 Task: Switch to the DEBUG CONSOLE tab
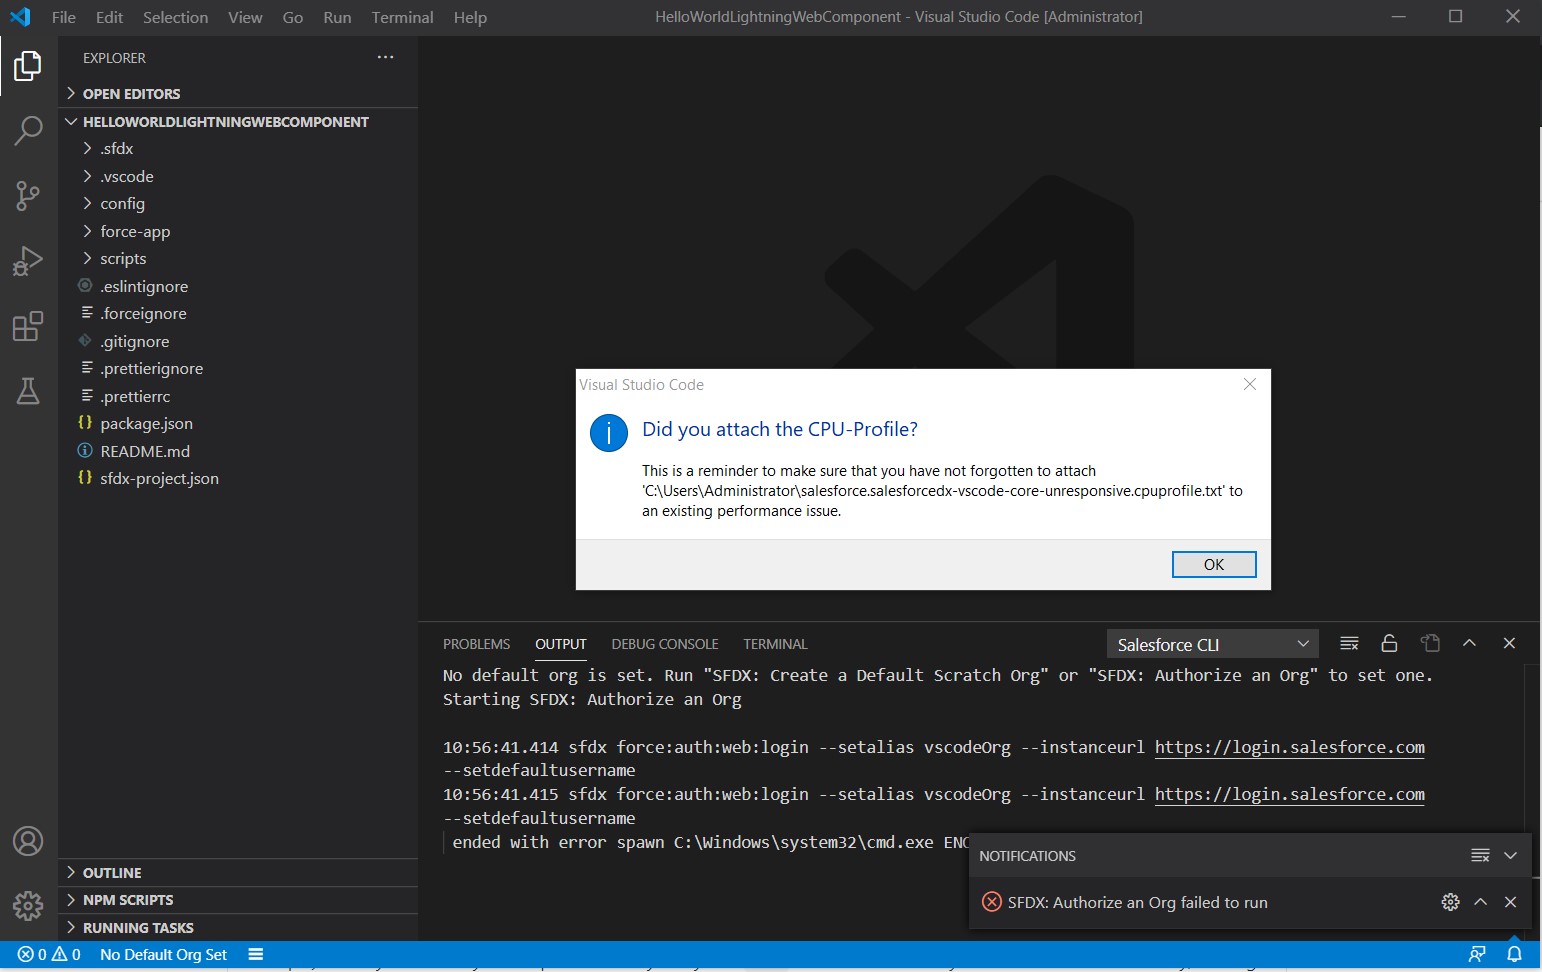[x=664, y=643]
